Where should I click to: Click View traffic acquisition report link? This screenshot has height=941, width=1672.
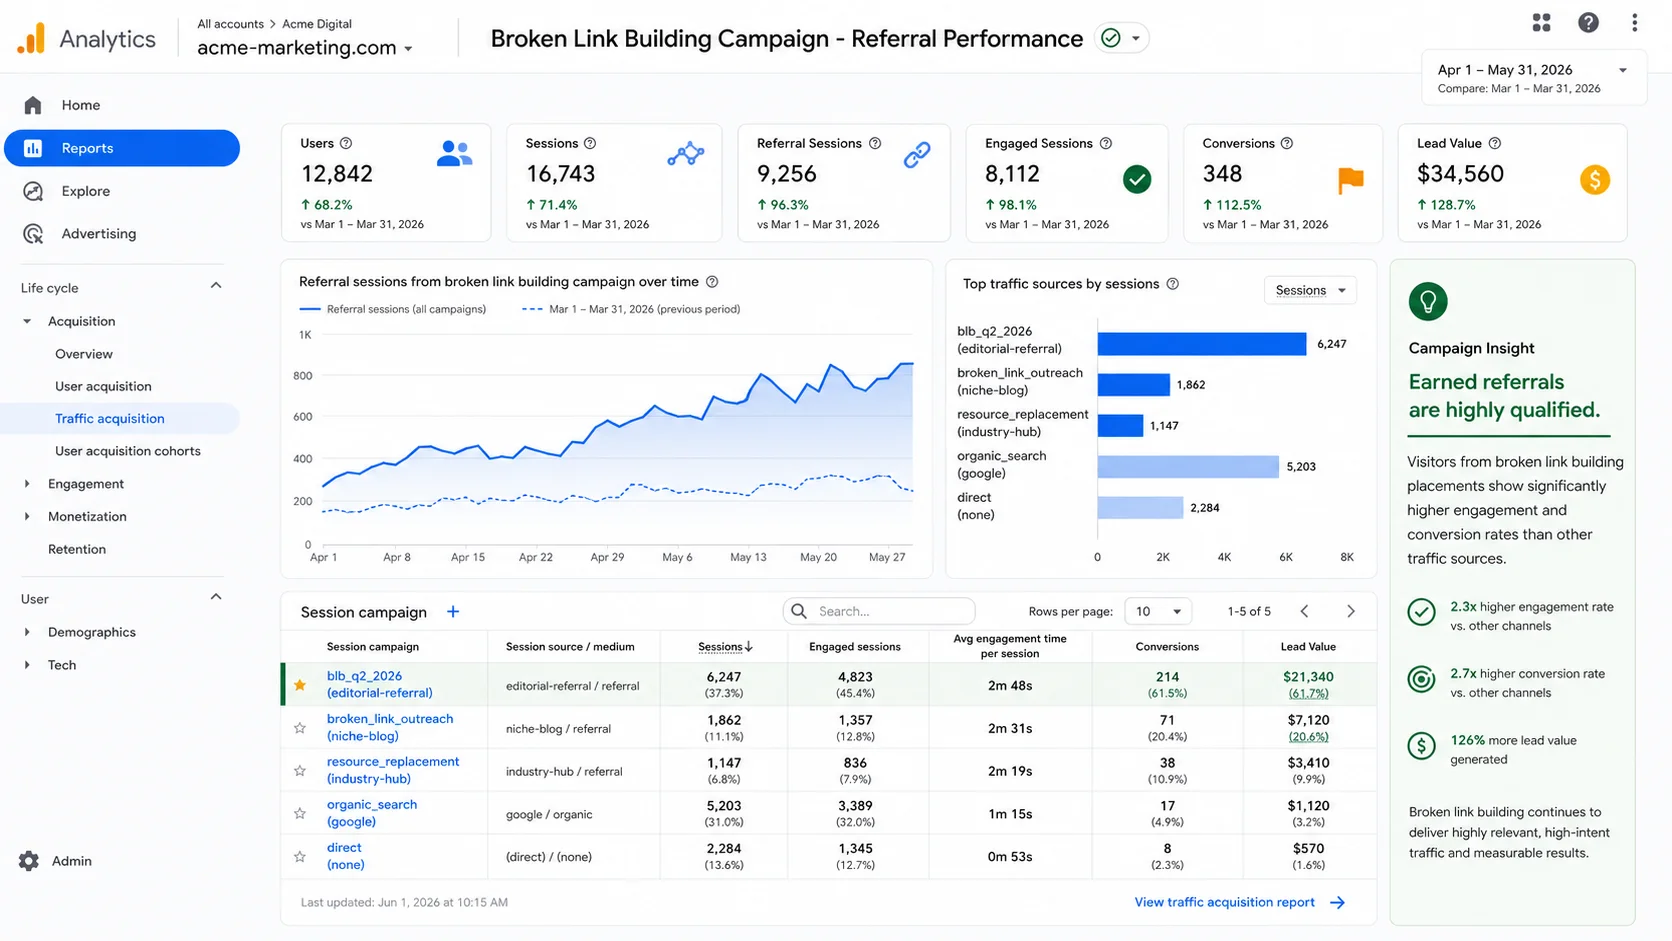(x=1240, y=902)
